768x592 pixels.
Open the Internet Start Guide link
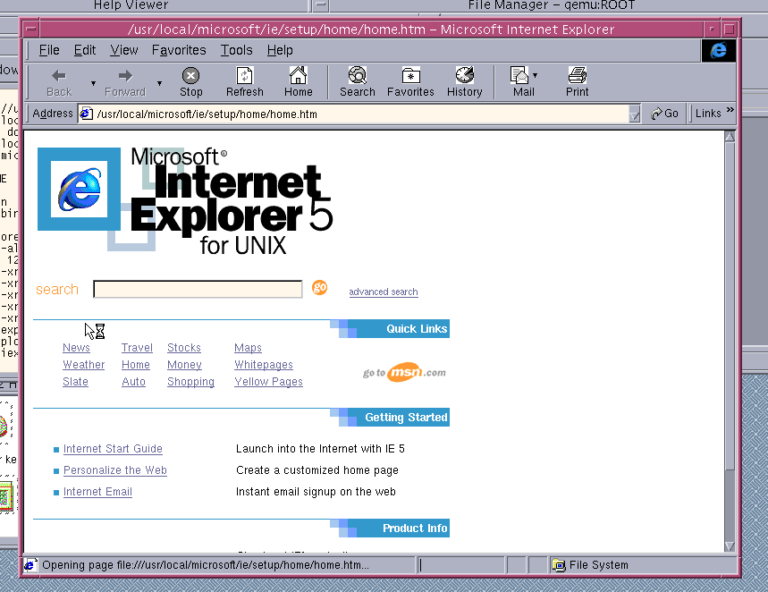(112, 449)
